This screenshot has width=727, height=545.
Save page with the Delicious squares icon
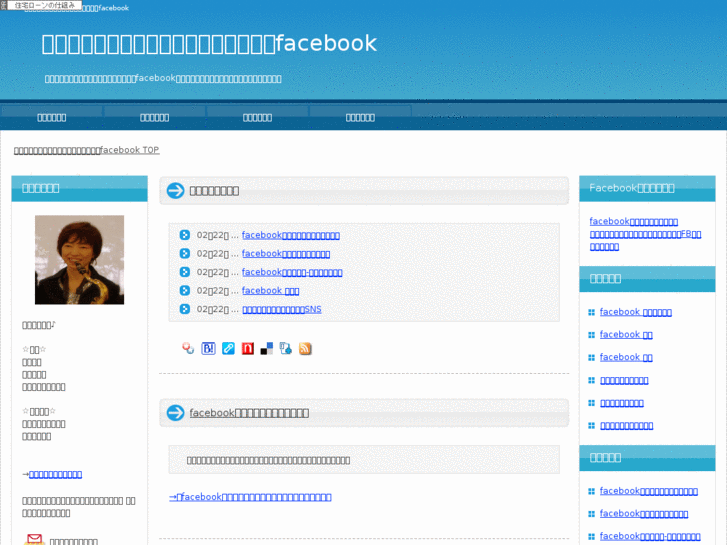(267, 348)
